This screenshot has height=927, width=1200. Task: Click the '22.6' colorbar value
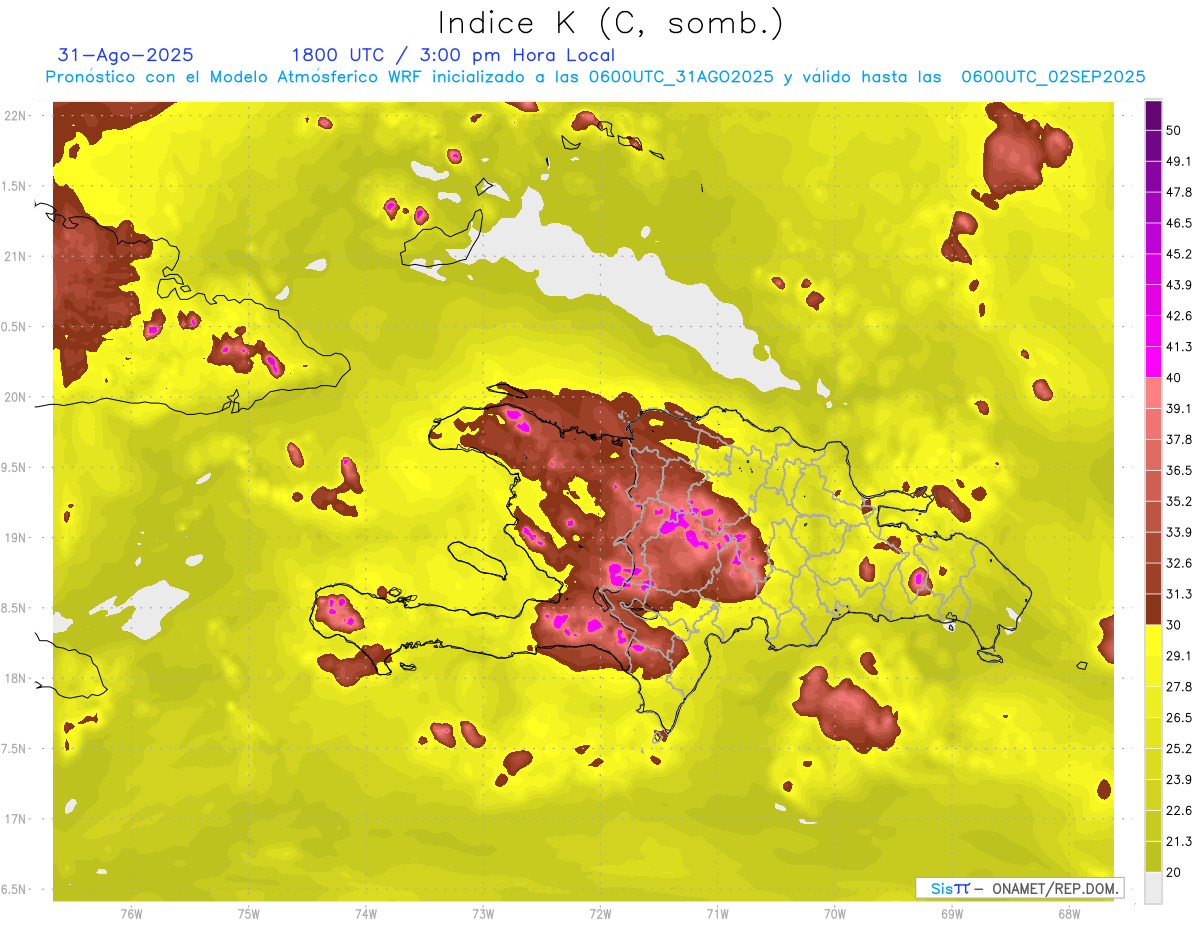(1178, 810)
